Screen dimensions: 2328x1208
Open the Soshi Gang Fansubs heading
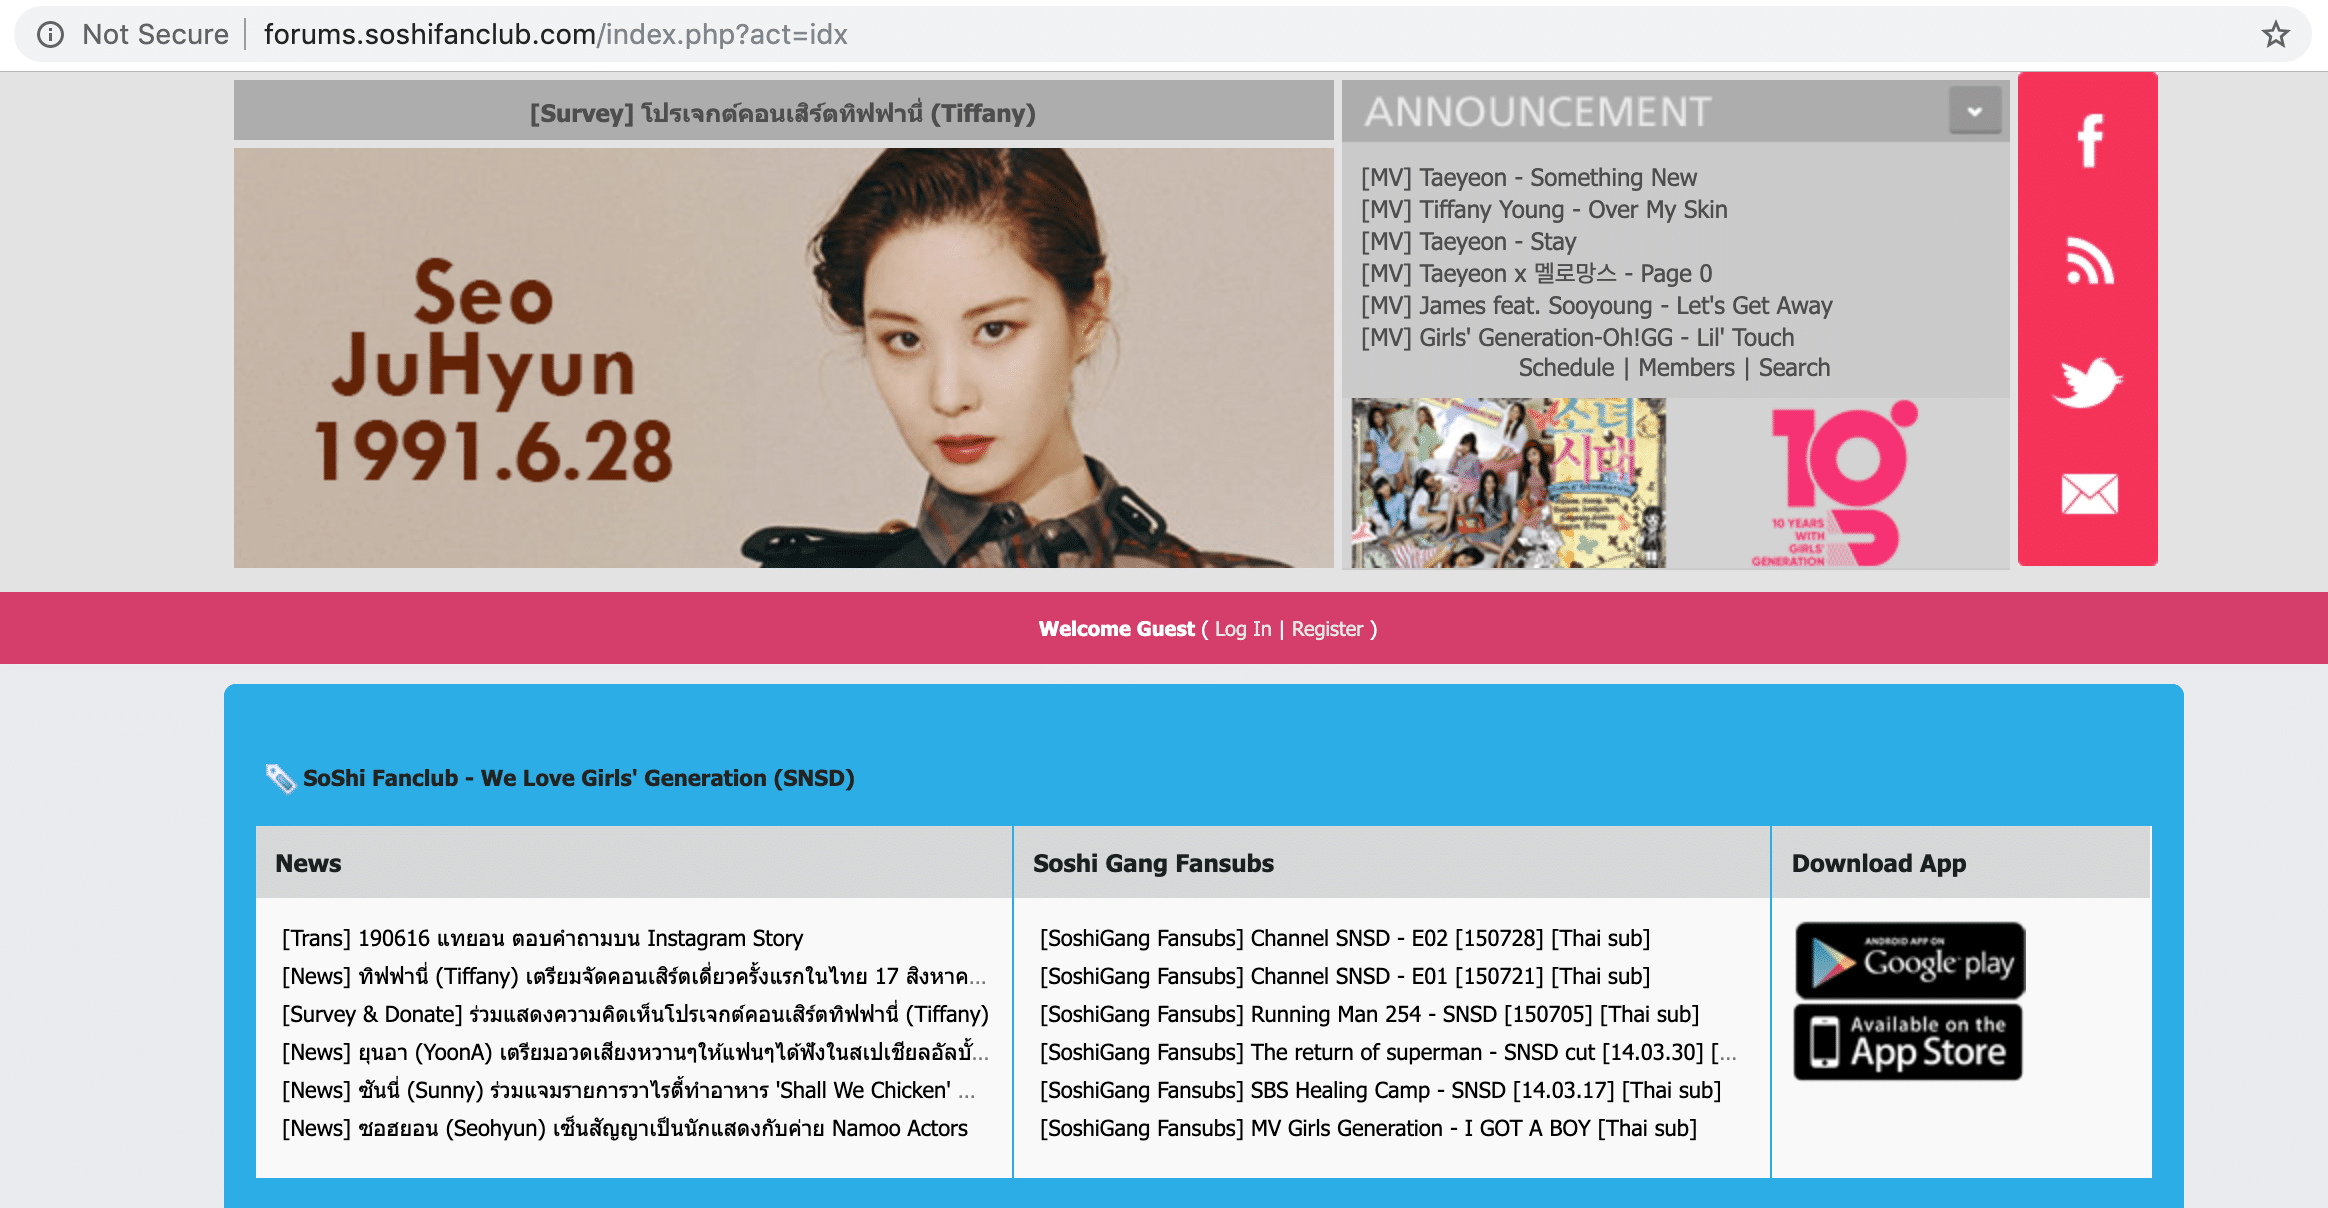coord(1153,863)
